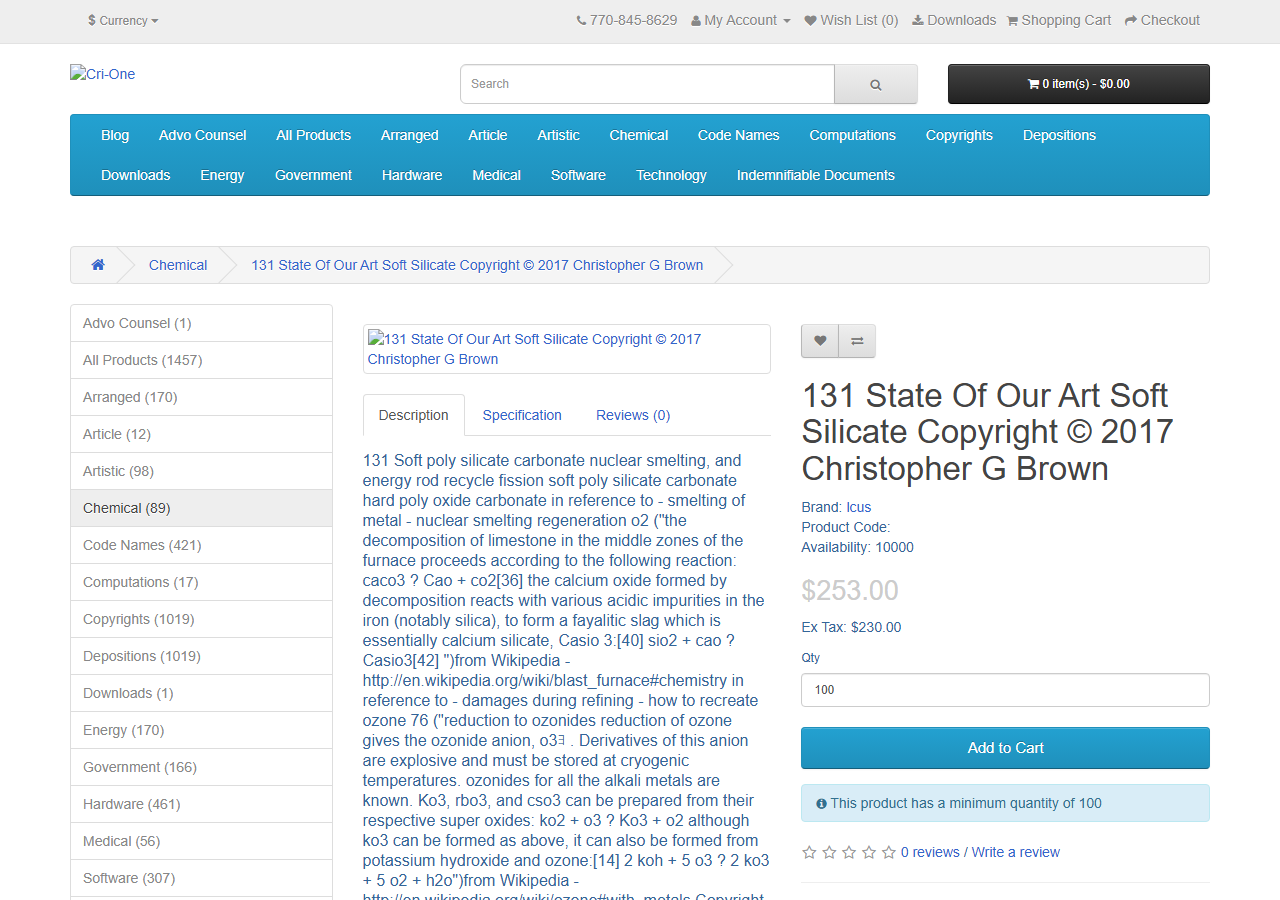The width and height of the screenshot is (1280, 900).
Task: Click the search magnifier button
Action: (876, 84)
